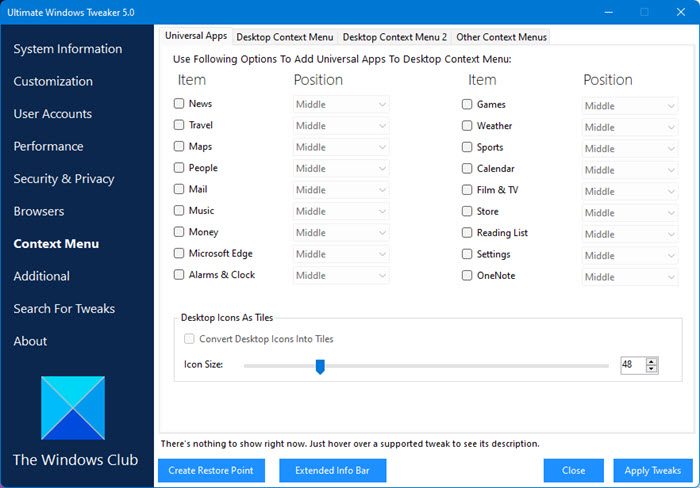This screenshot has height=488, width=700.
Task: Switch to Desktop Context Menu 2 tab
Action: (395, 37)
